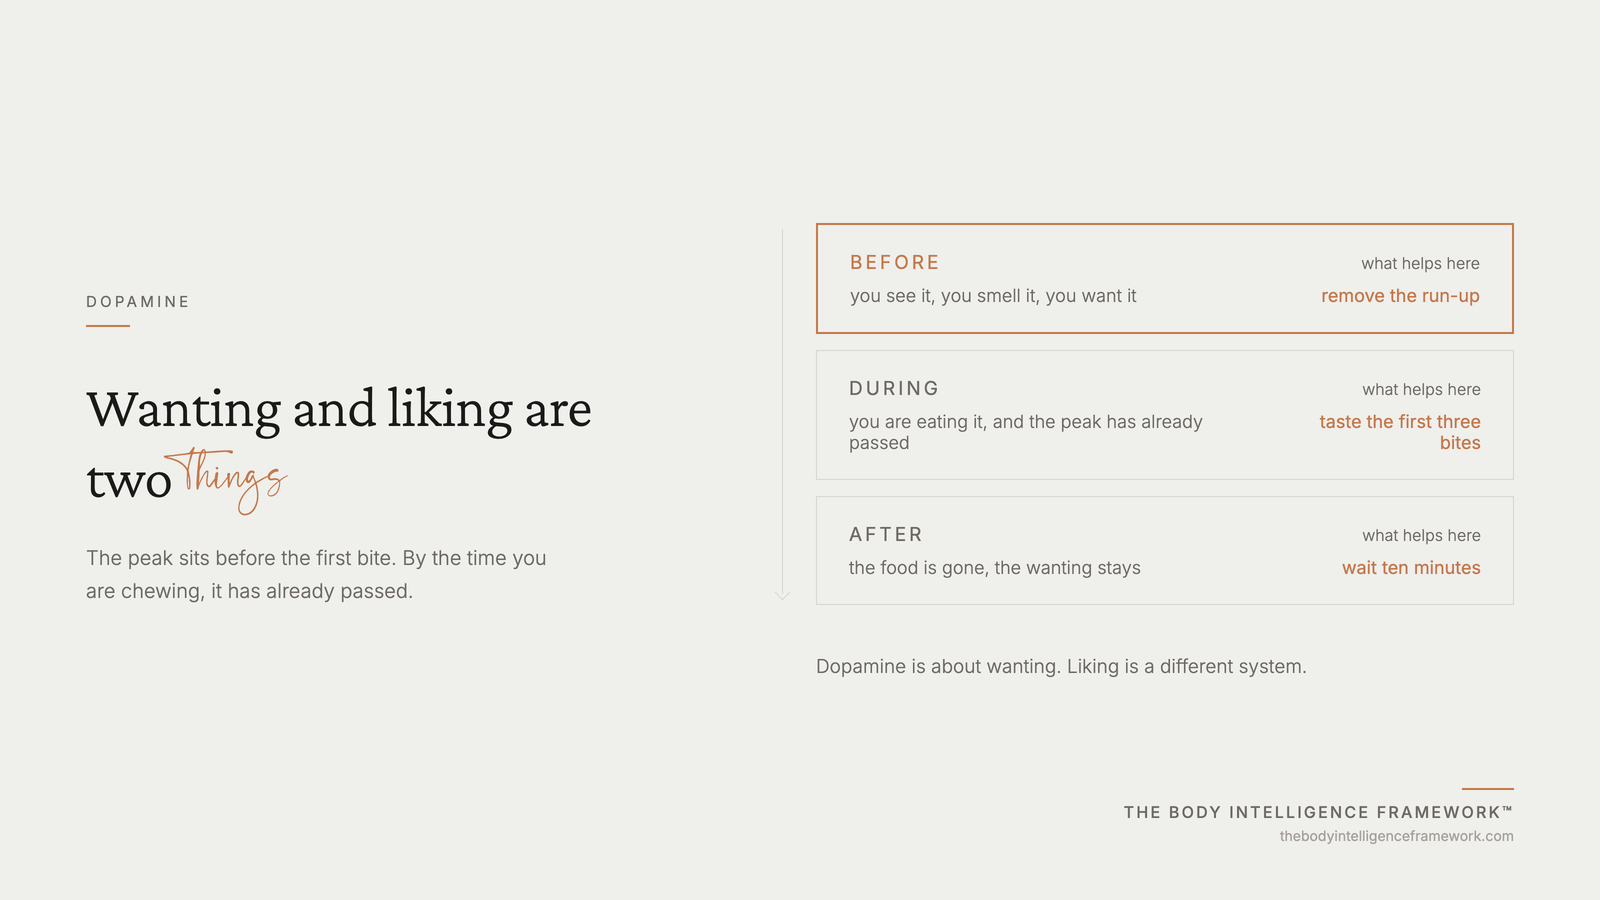Open thebodyintelligenceframework.com link
This screenshot has width=1600, height=900.
(1396, 836)
